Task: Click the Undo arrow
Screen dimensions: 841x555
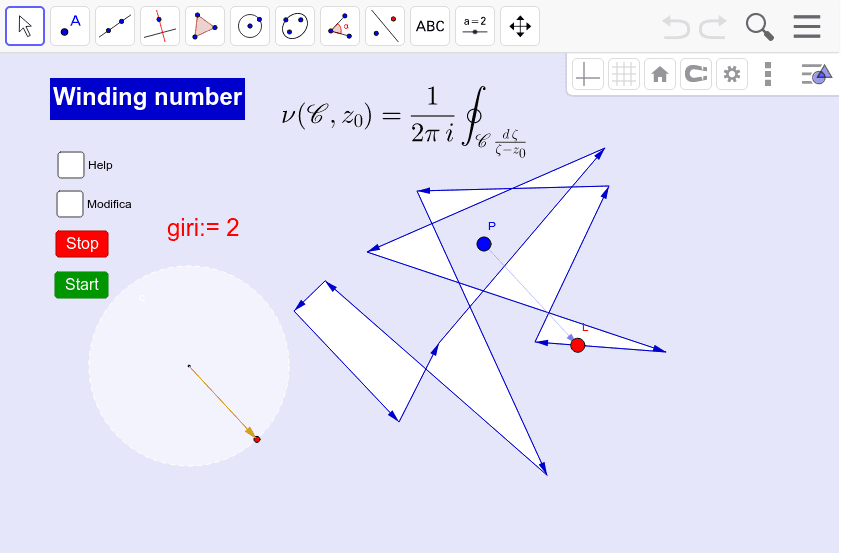Action: [x=676, y=27]
